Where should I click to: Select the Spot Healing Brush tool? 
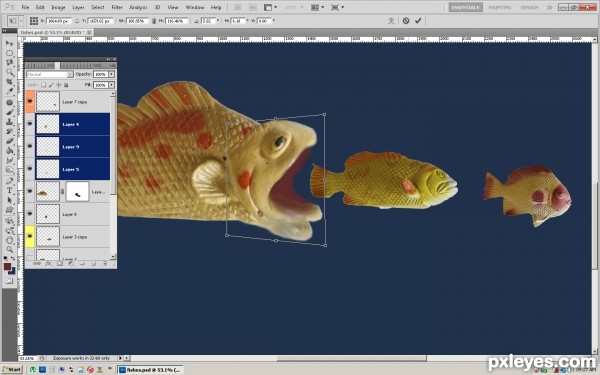tap(9, 103)
